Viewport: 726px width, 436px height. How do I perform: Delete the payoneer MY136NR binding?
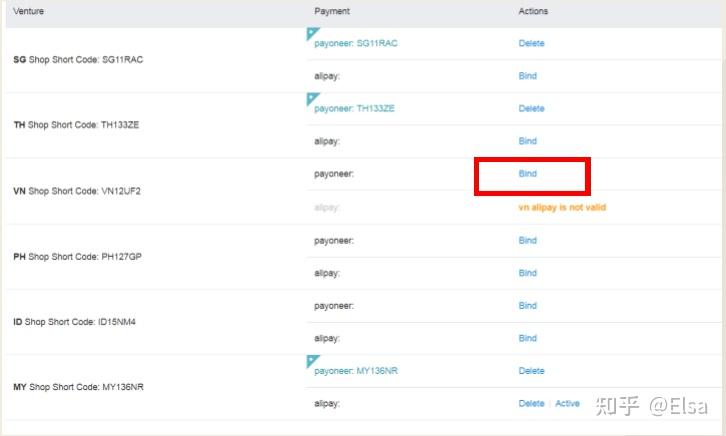click(531, 371)
